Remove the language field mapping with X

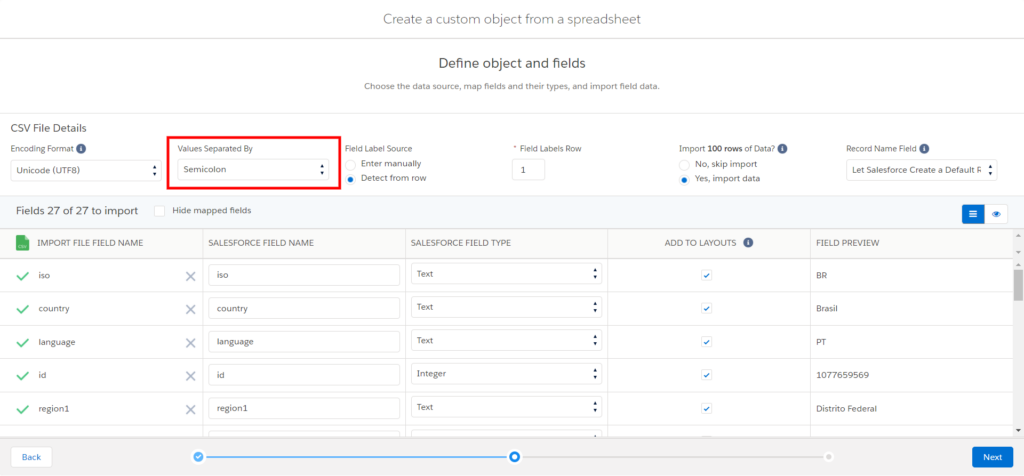(x=191, y=343)
